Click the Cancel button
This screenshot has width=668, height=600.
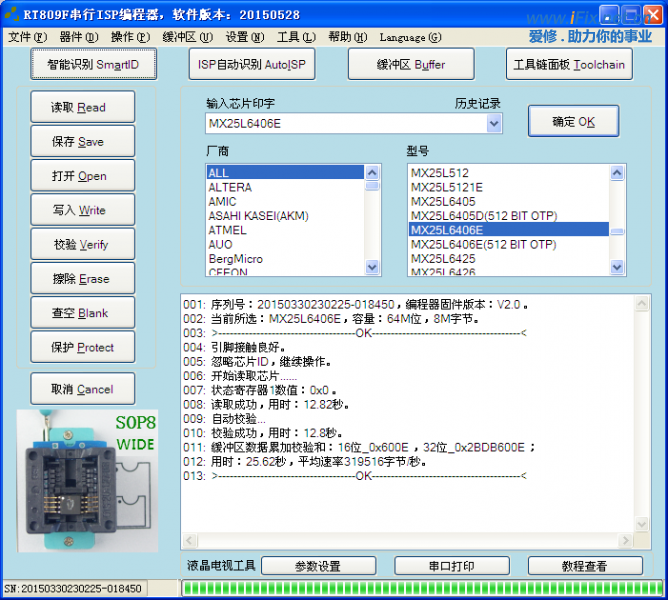pyautogui.click(x=83, y=389)
